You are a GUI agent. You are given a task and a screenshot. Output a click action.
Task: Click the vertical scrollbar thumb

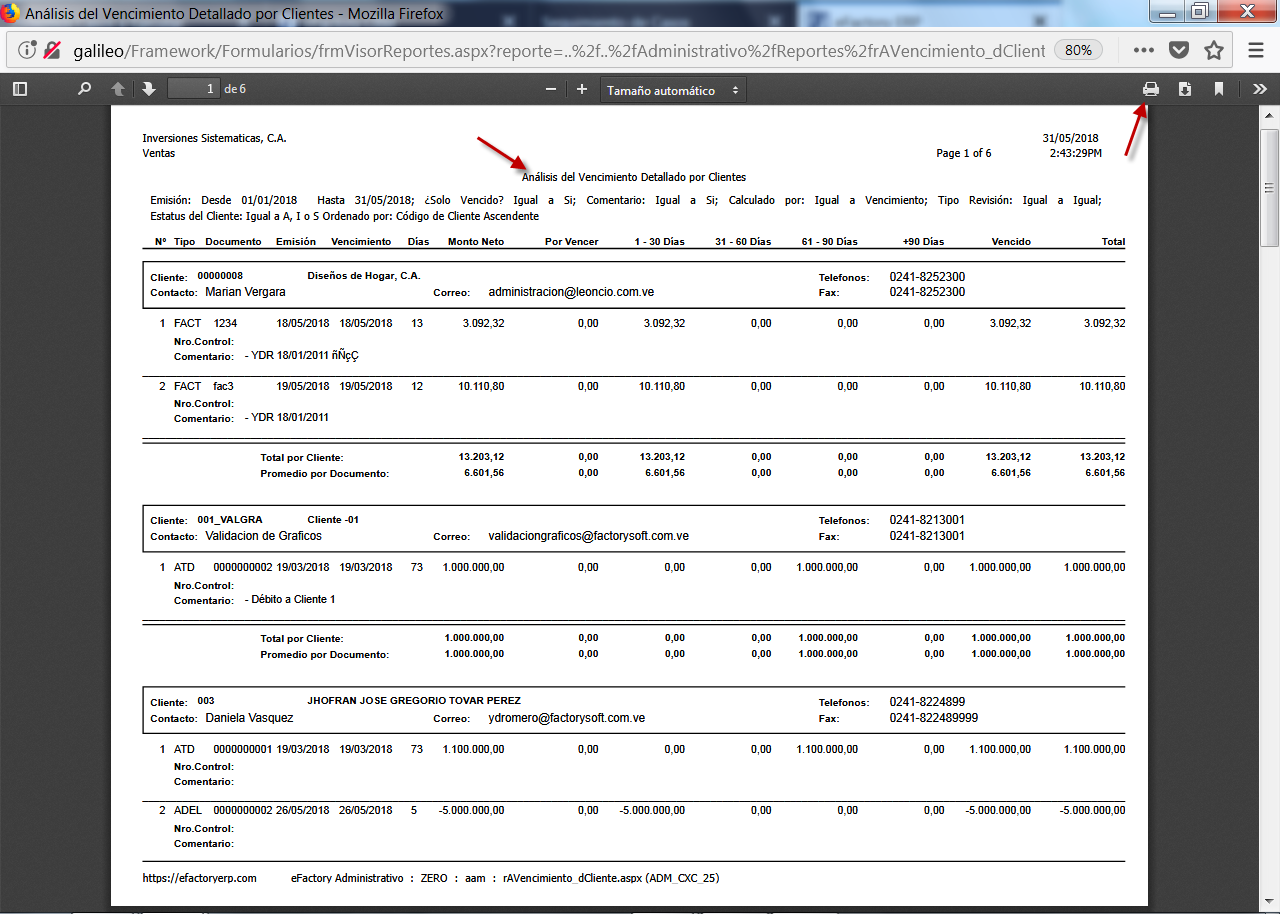[1270, 187]
